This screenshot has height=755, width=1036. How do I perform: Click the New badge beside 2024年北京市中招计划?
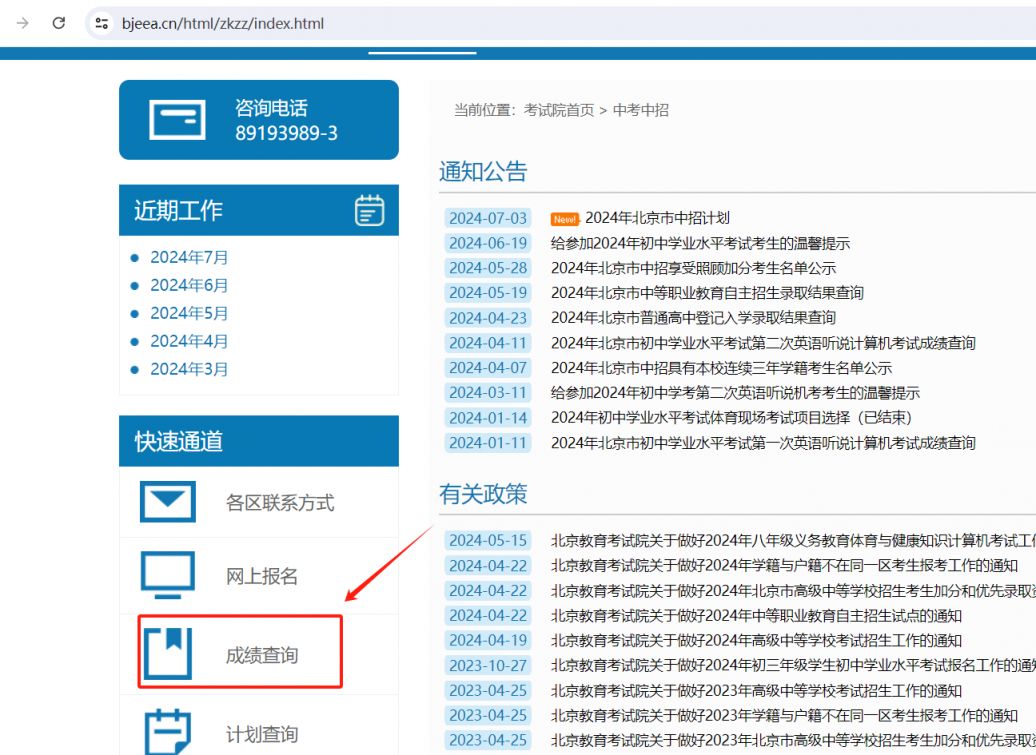[x=565, y=217]
